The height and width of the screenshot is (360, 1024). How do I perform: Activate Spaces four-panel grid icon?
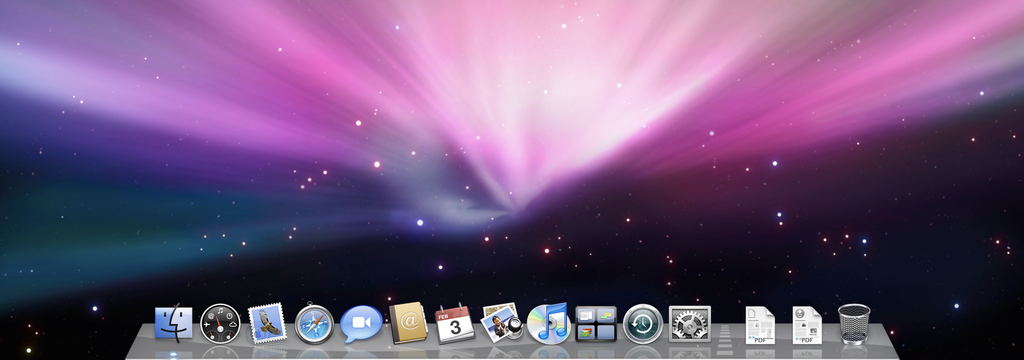point(596,324)
